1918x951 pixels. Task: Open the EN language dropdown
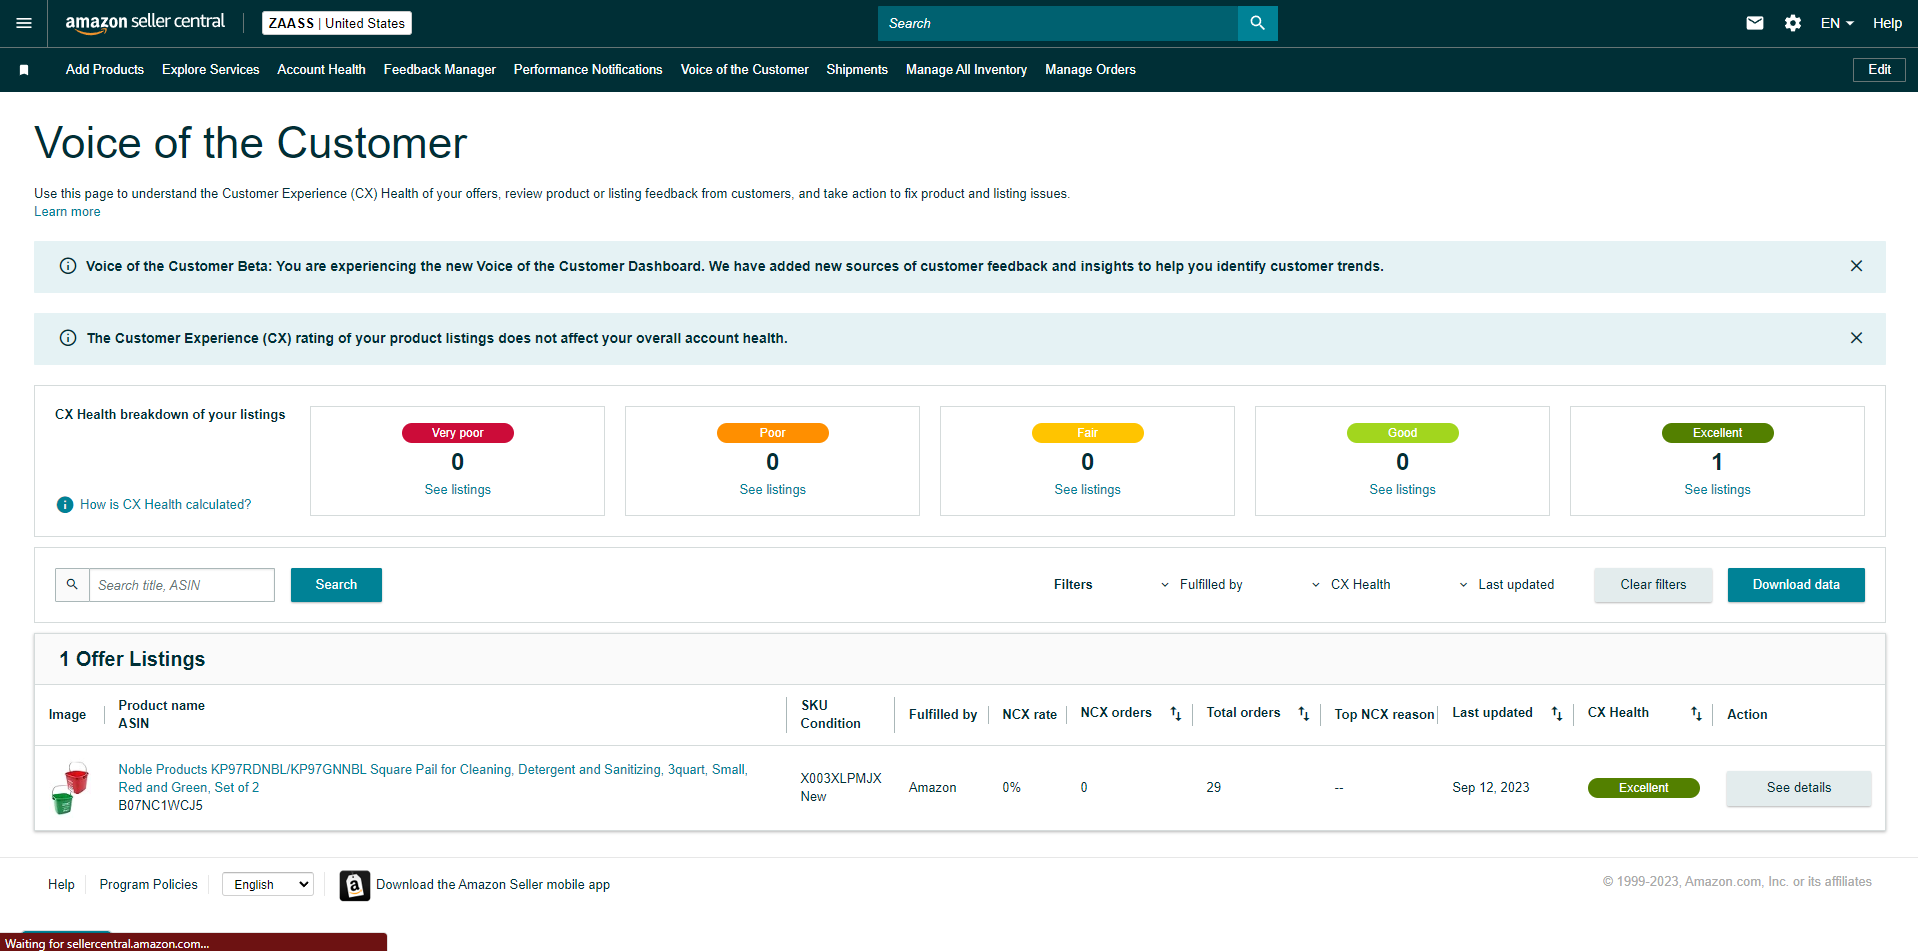click(1837, 23)
